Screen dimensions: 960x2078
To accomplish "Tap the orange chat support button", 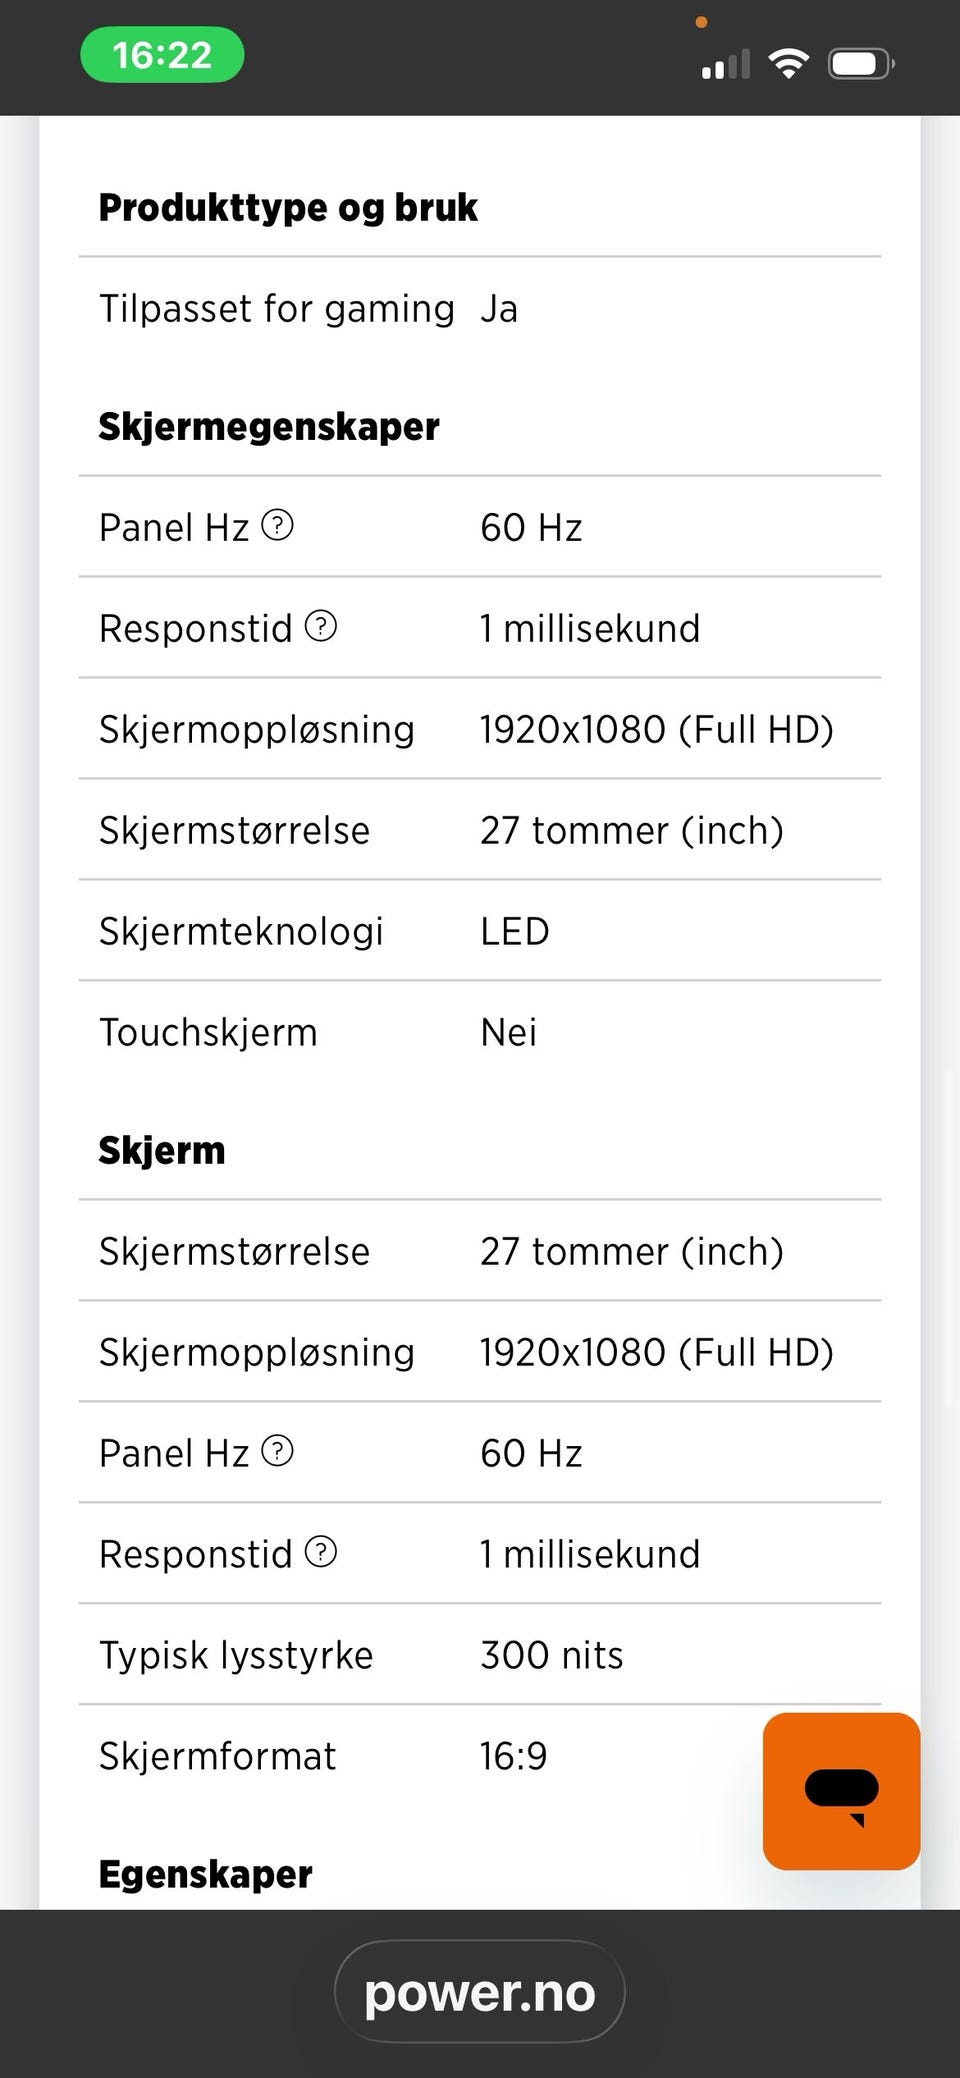I will [x=840, y=1790].
